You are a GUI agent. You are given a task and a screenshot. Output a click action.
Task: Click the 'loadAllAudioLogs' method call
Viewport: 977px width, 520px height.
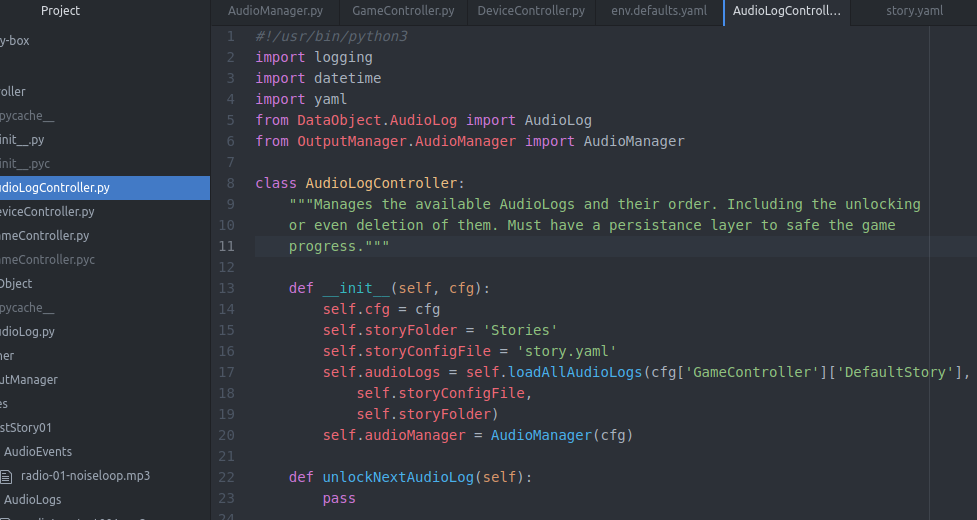coord(575,372)
